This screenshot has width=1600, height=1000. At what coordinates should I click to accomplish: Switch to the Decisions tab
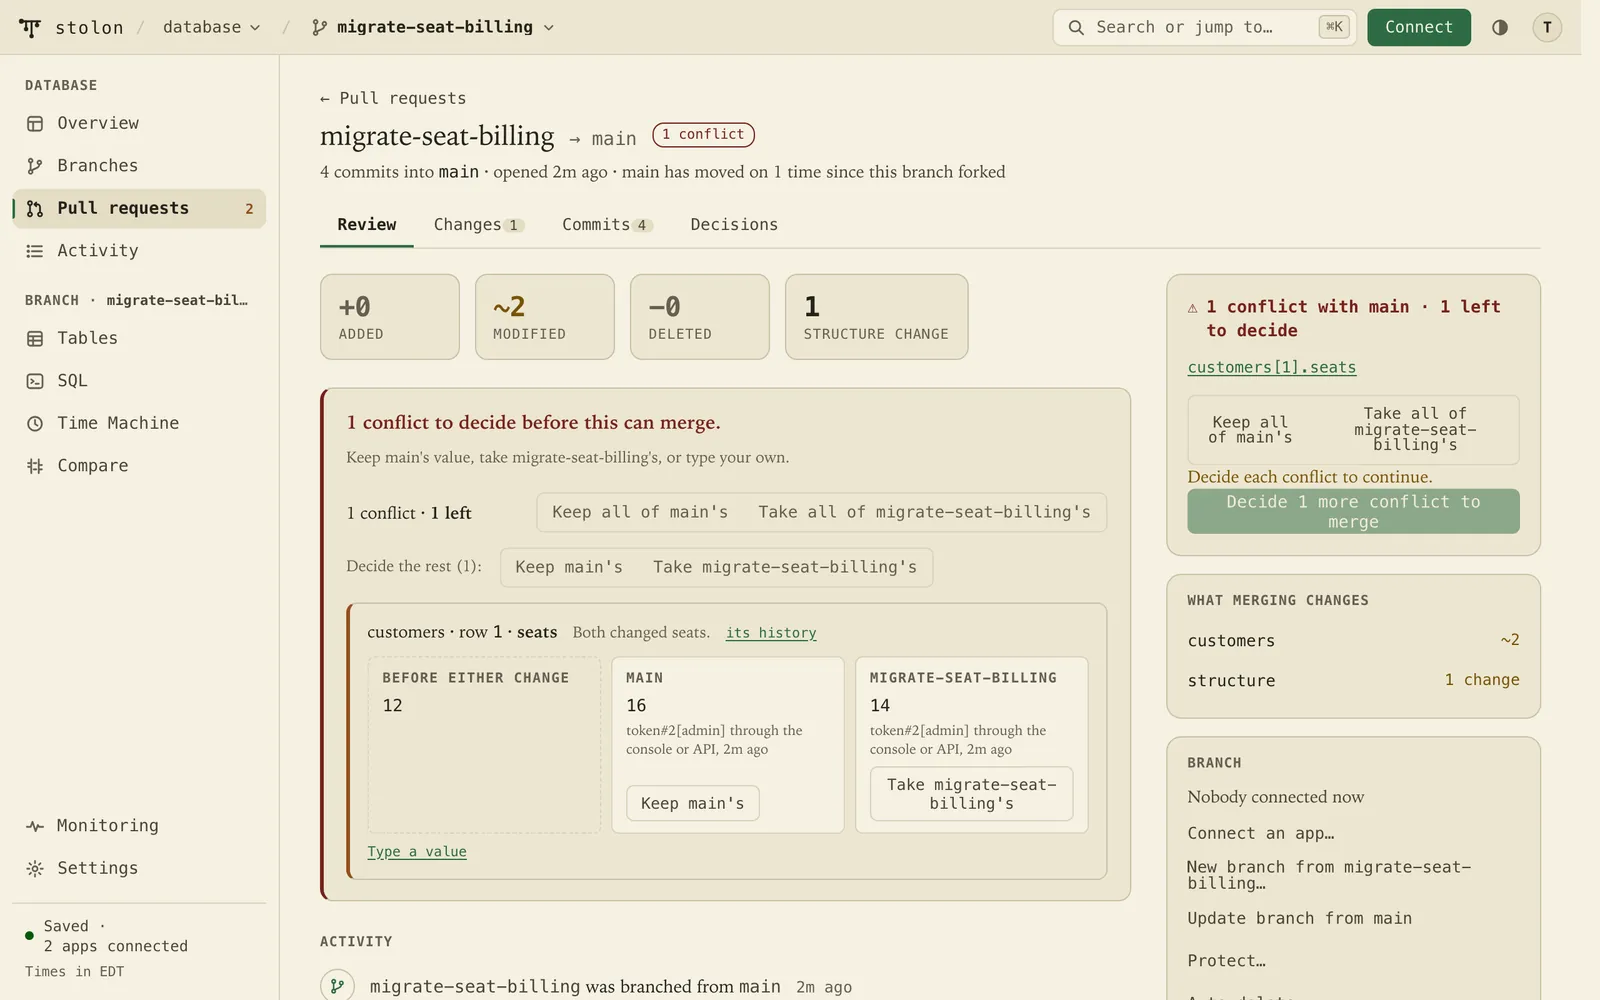734,225
